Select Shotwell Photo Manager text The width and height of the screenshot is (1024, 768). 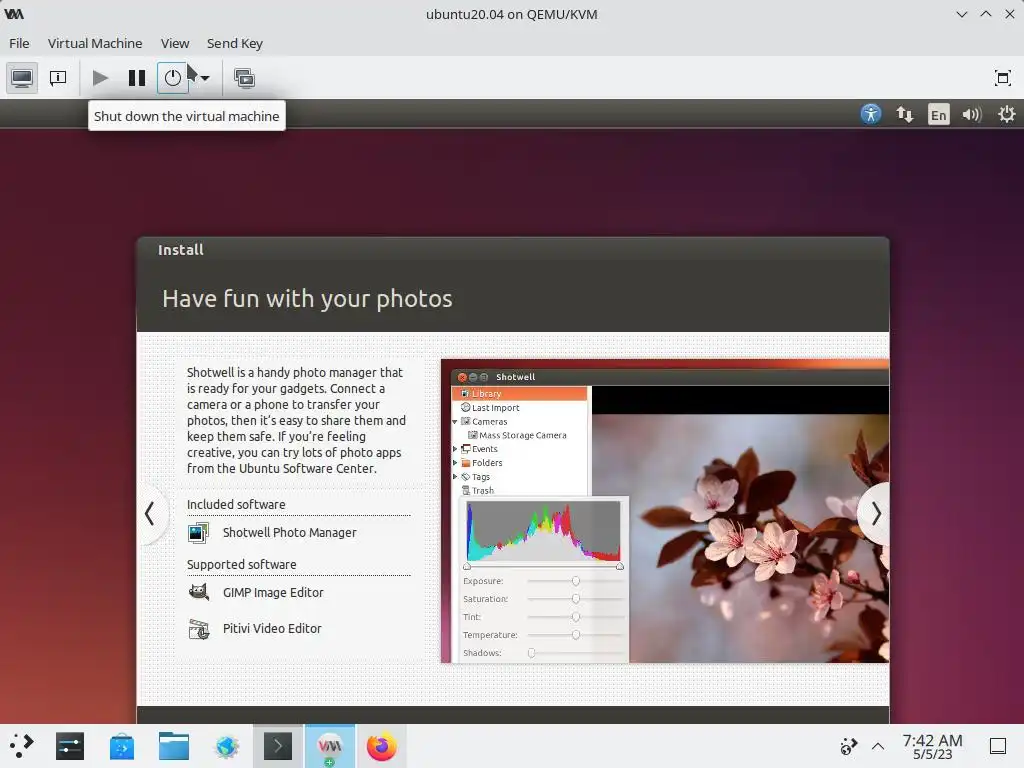coord(289,532)
